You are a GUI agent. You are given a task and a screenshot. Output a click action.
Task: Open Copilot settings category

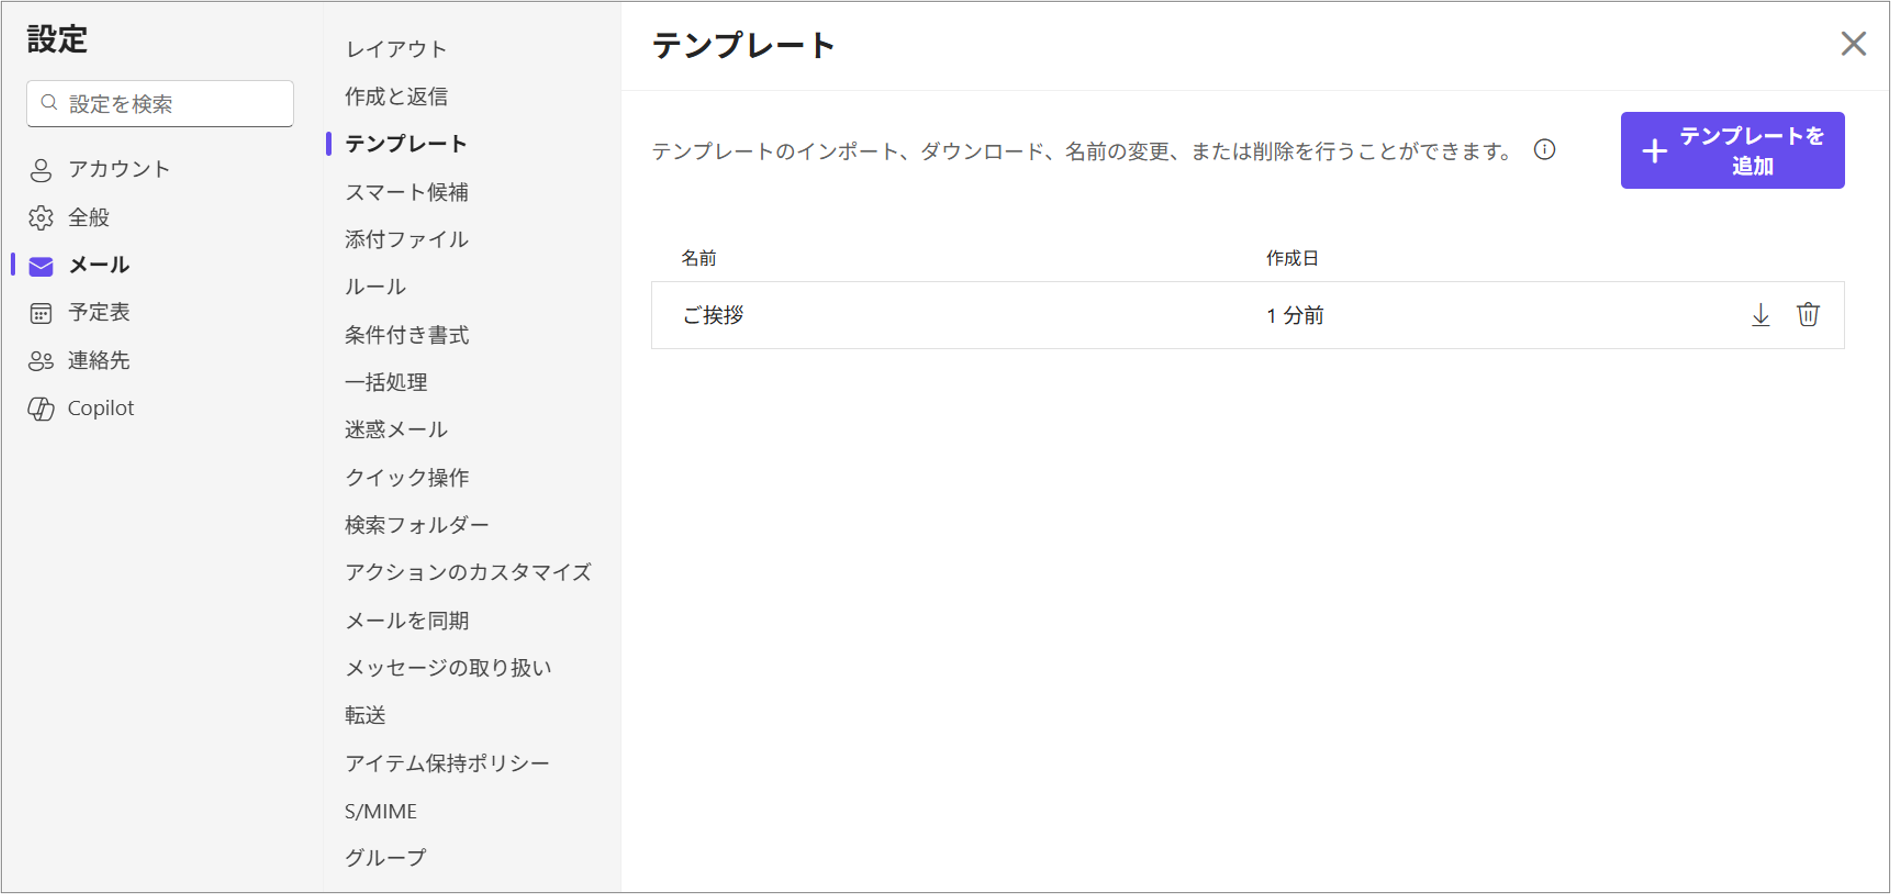(100, 408)
